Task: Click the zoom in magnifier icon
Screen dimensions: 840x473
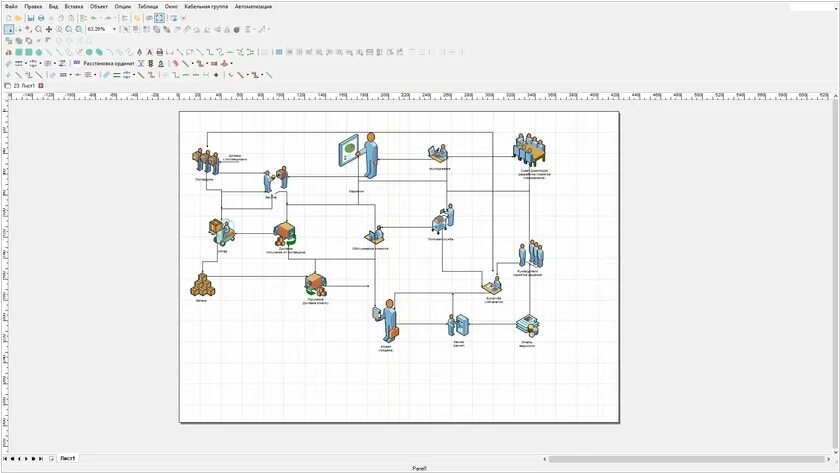Action: coord(59,29)
